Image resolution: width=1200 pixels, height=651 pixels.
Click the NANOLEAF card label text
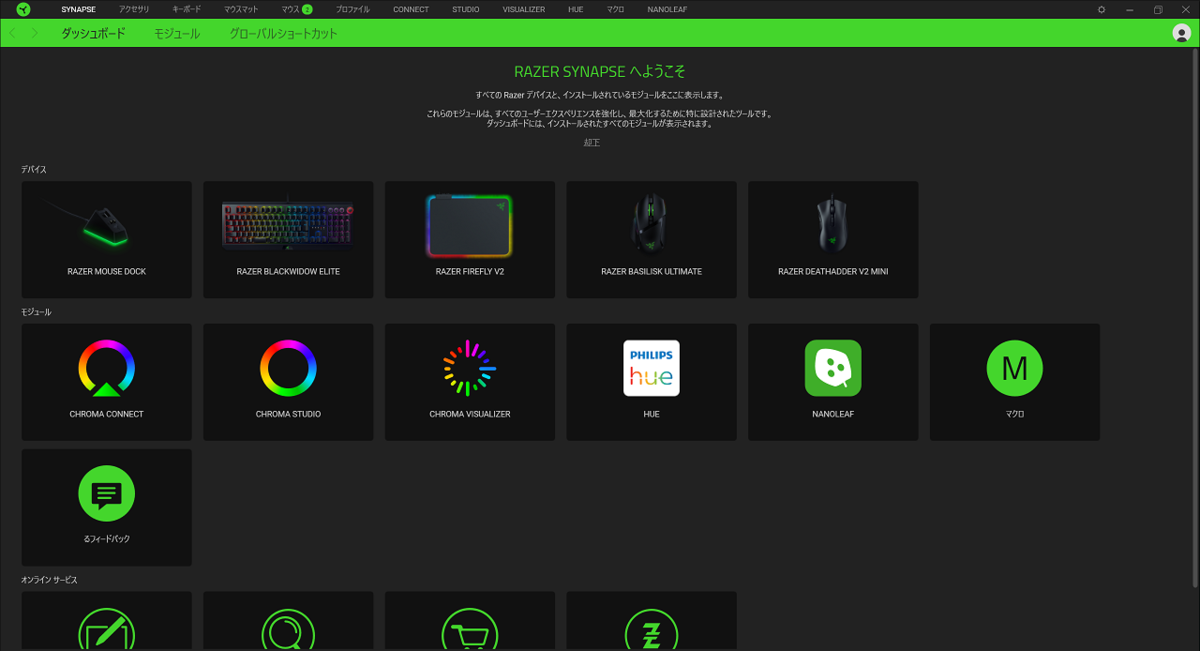click(x=833, y=414)
